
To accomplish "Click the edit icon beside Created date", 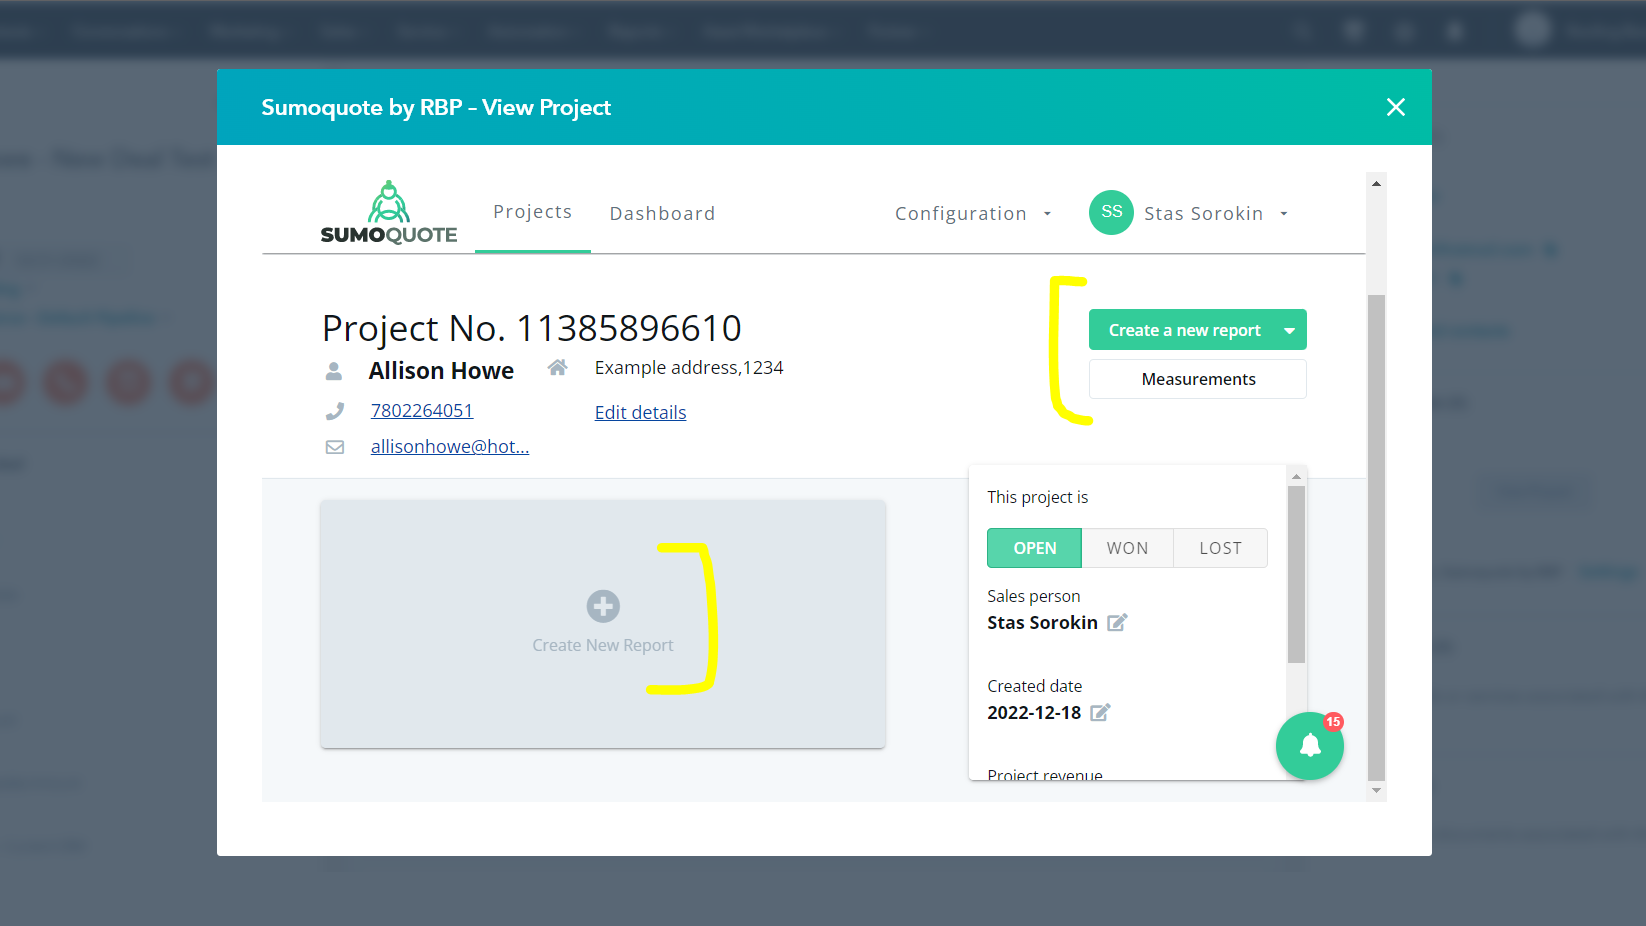I will tap(1100, 713).
